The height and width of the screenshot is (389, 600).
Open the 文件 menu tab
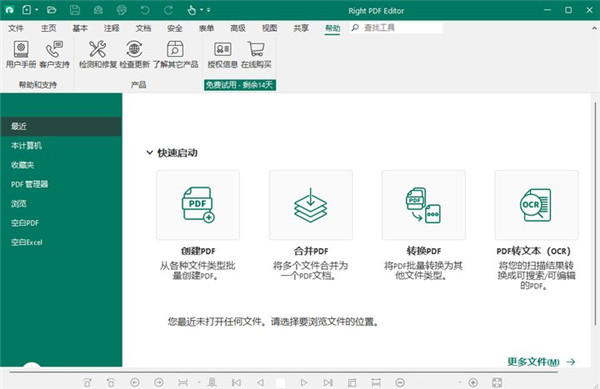(16, 28)
